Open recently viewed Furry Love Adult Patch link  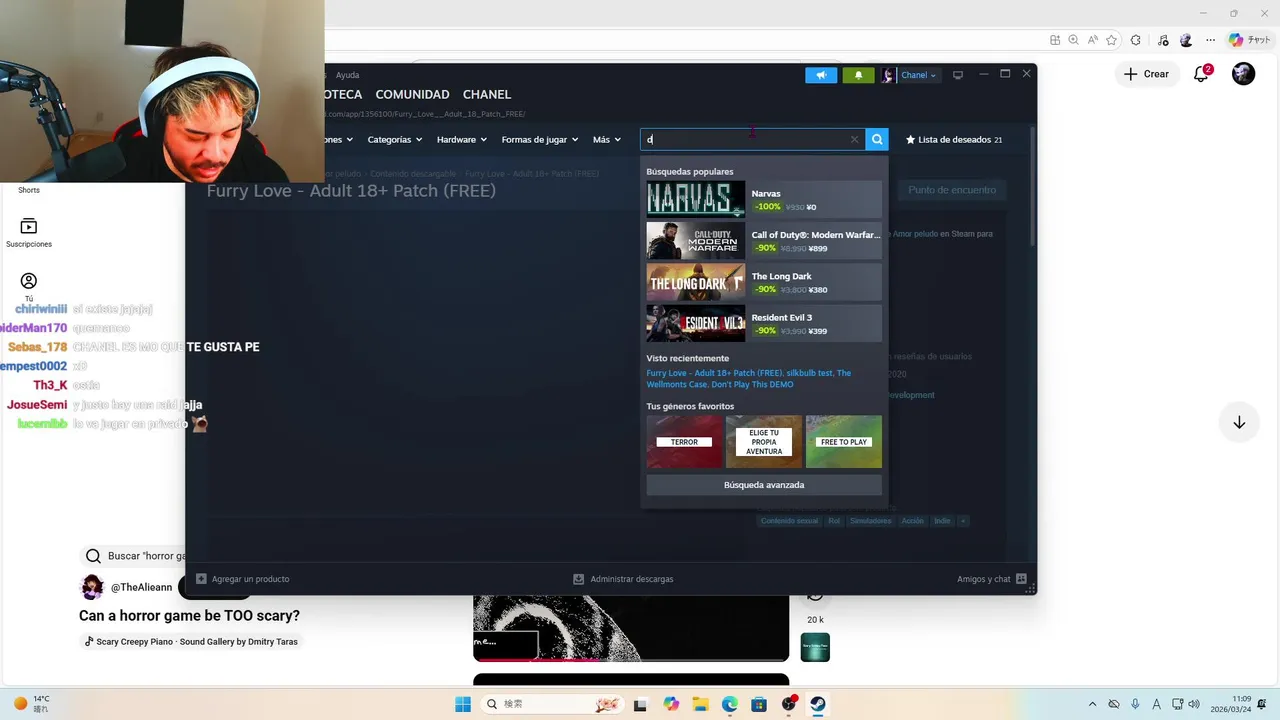tap(714, 373)
